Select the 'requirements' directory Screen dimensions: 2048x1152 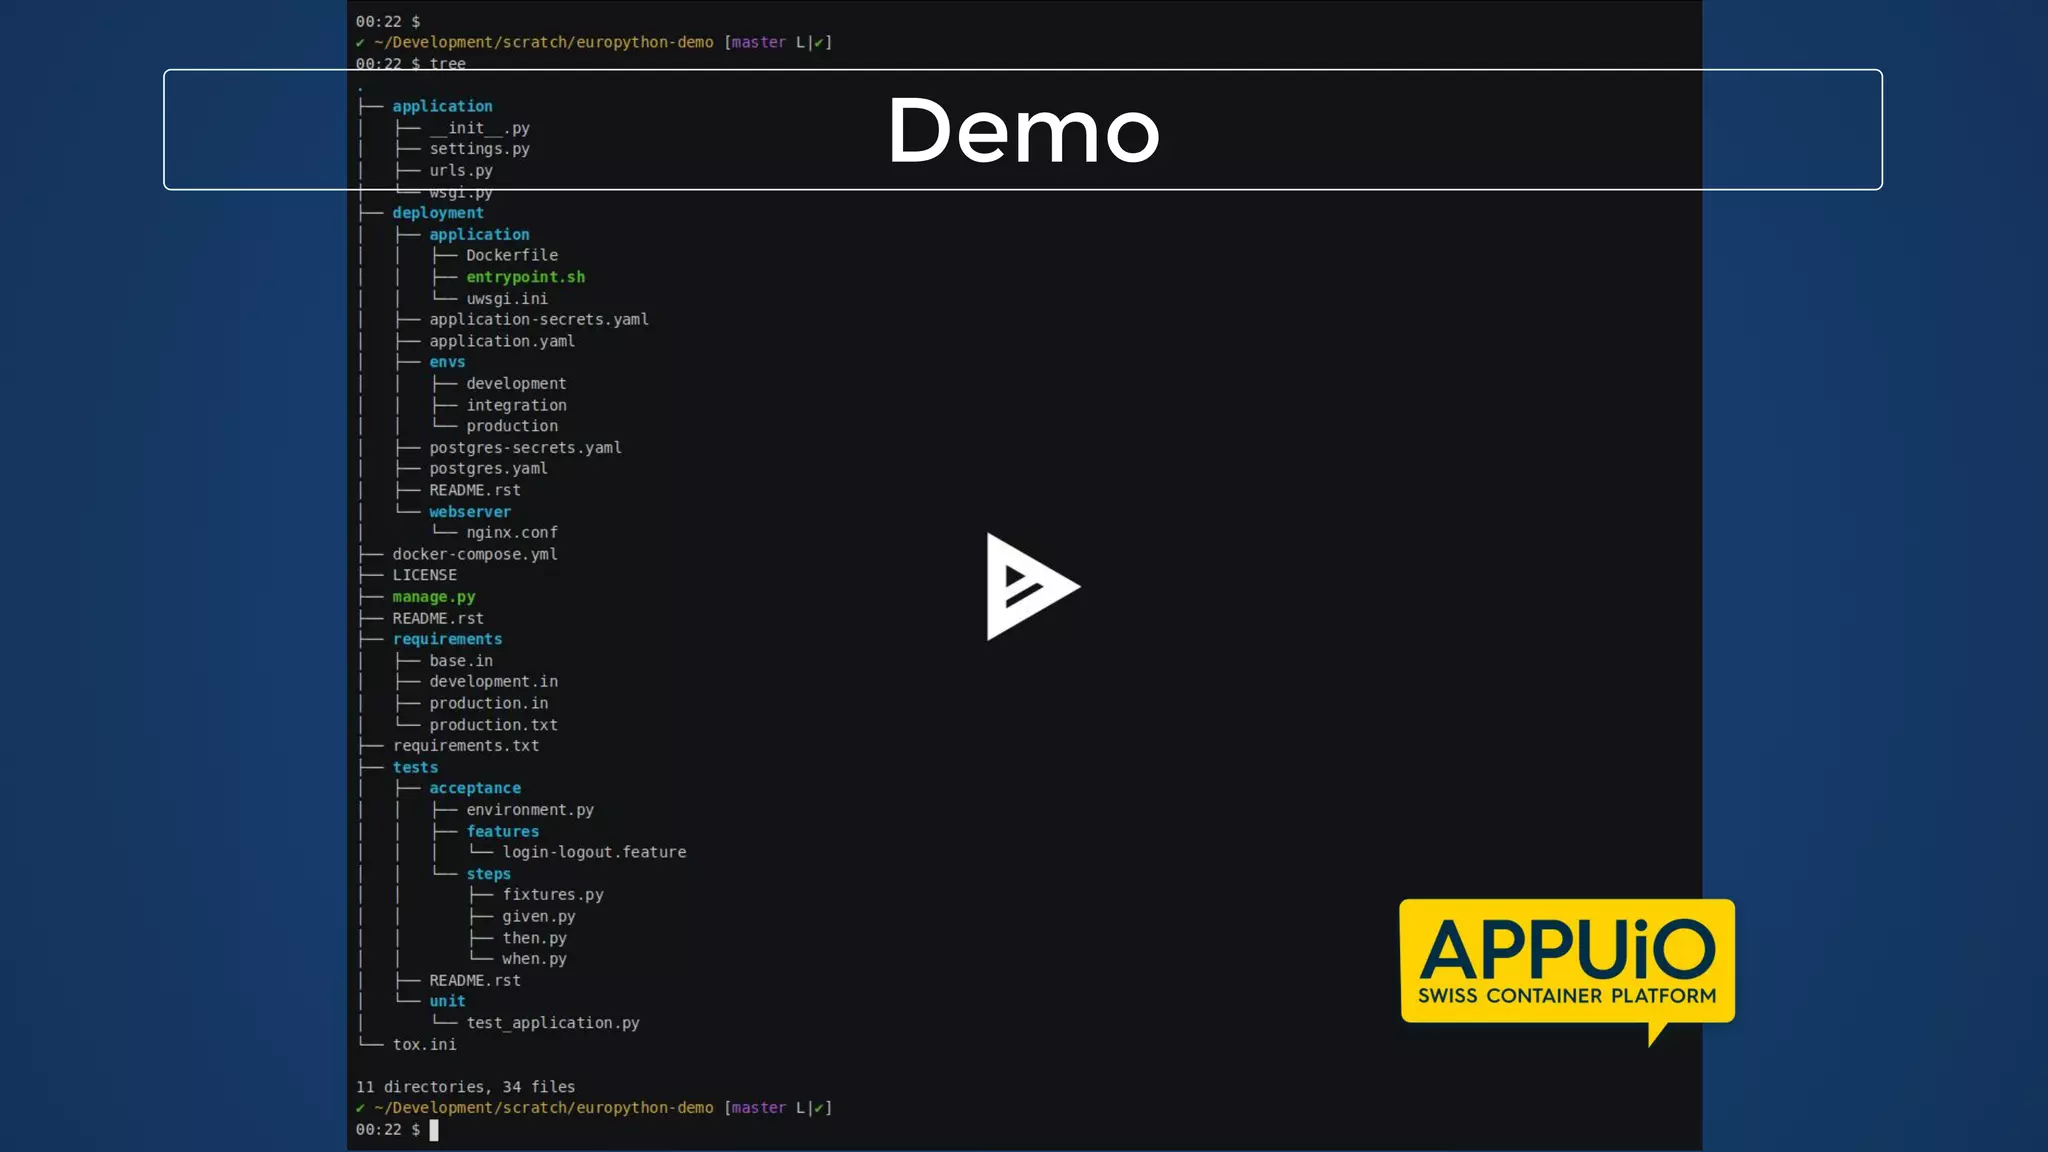(447, 639)
